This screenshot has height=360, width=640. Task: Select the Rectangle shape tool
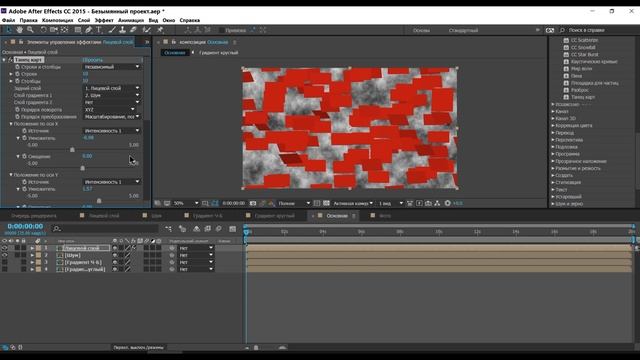pos(78,30)
